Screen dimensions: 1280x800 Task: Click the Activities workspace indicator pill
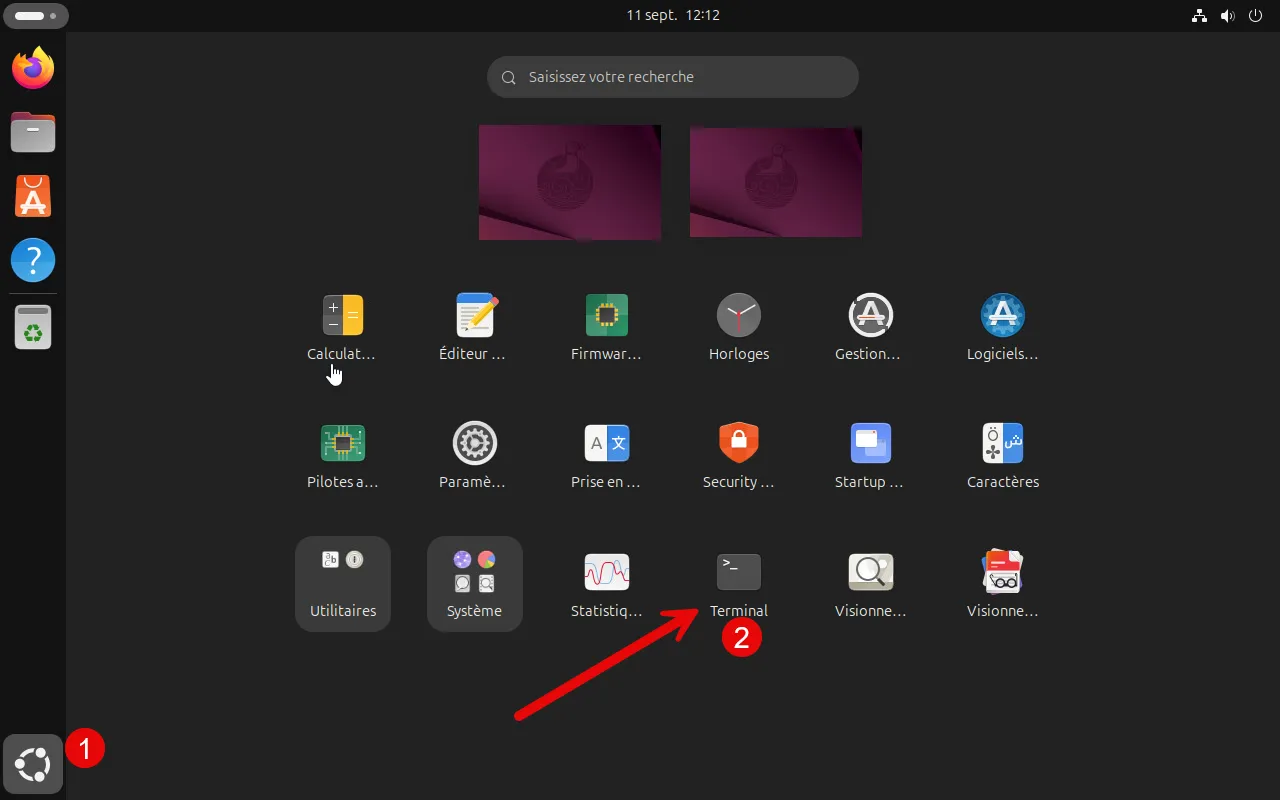pos(36,16)
